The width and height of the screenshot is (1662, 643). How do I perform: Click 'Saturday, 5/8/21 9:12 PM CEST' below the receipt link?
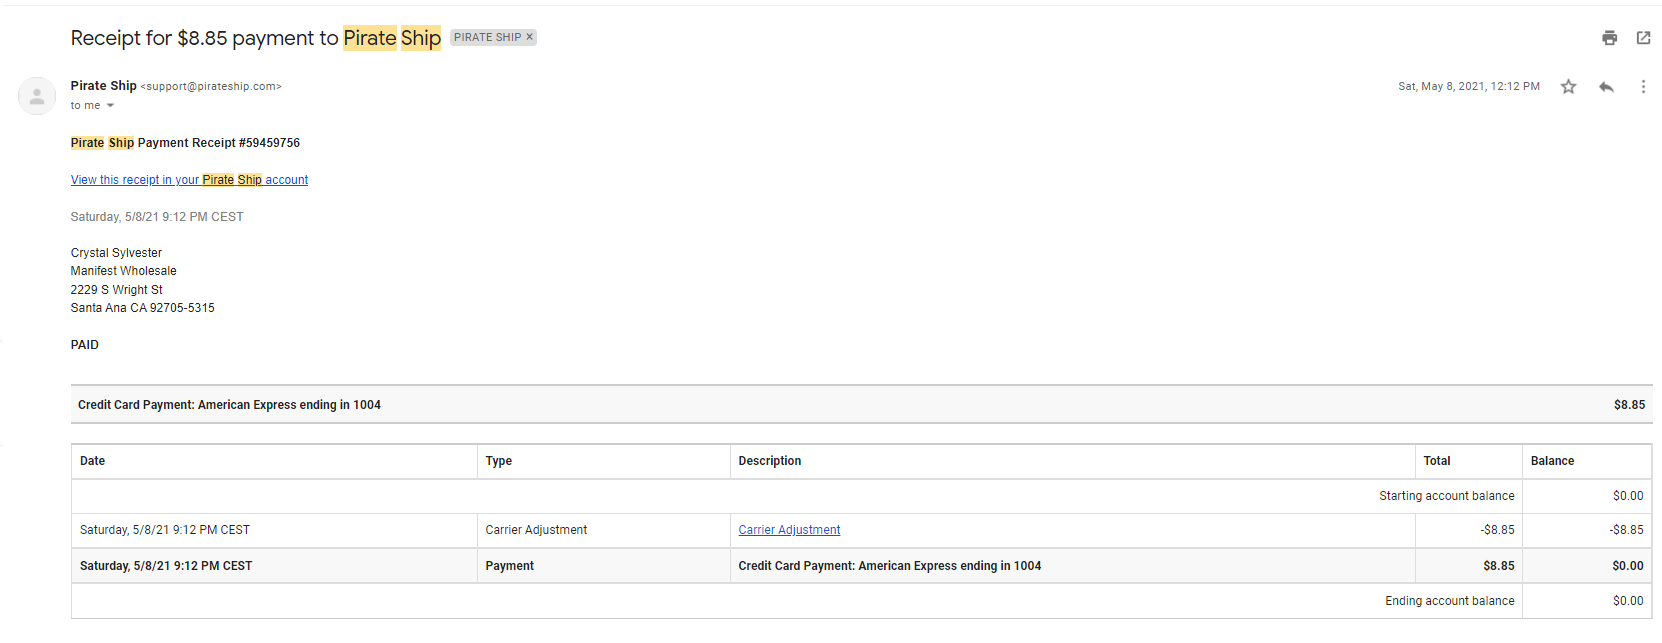(157, 217)
